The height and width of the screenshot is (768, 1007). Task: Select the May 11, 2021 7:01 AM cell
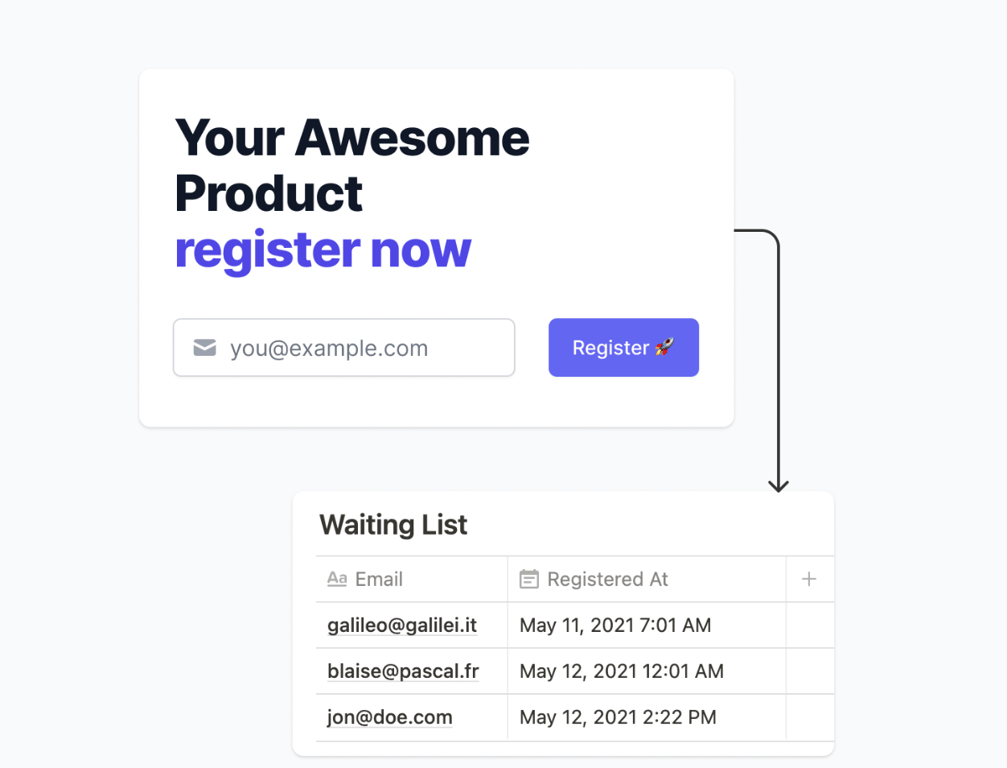615,626
